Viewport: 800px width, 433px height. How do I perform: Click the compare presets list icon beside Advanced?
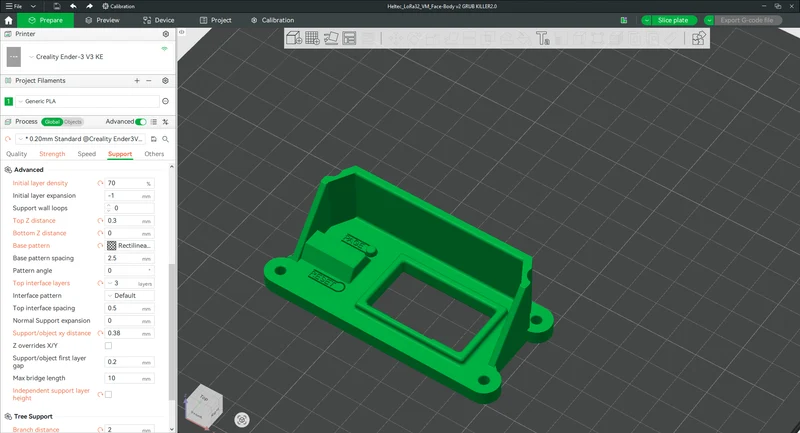click(x=154, y=122)
